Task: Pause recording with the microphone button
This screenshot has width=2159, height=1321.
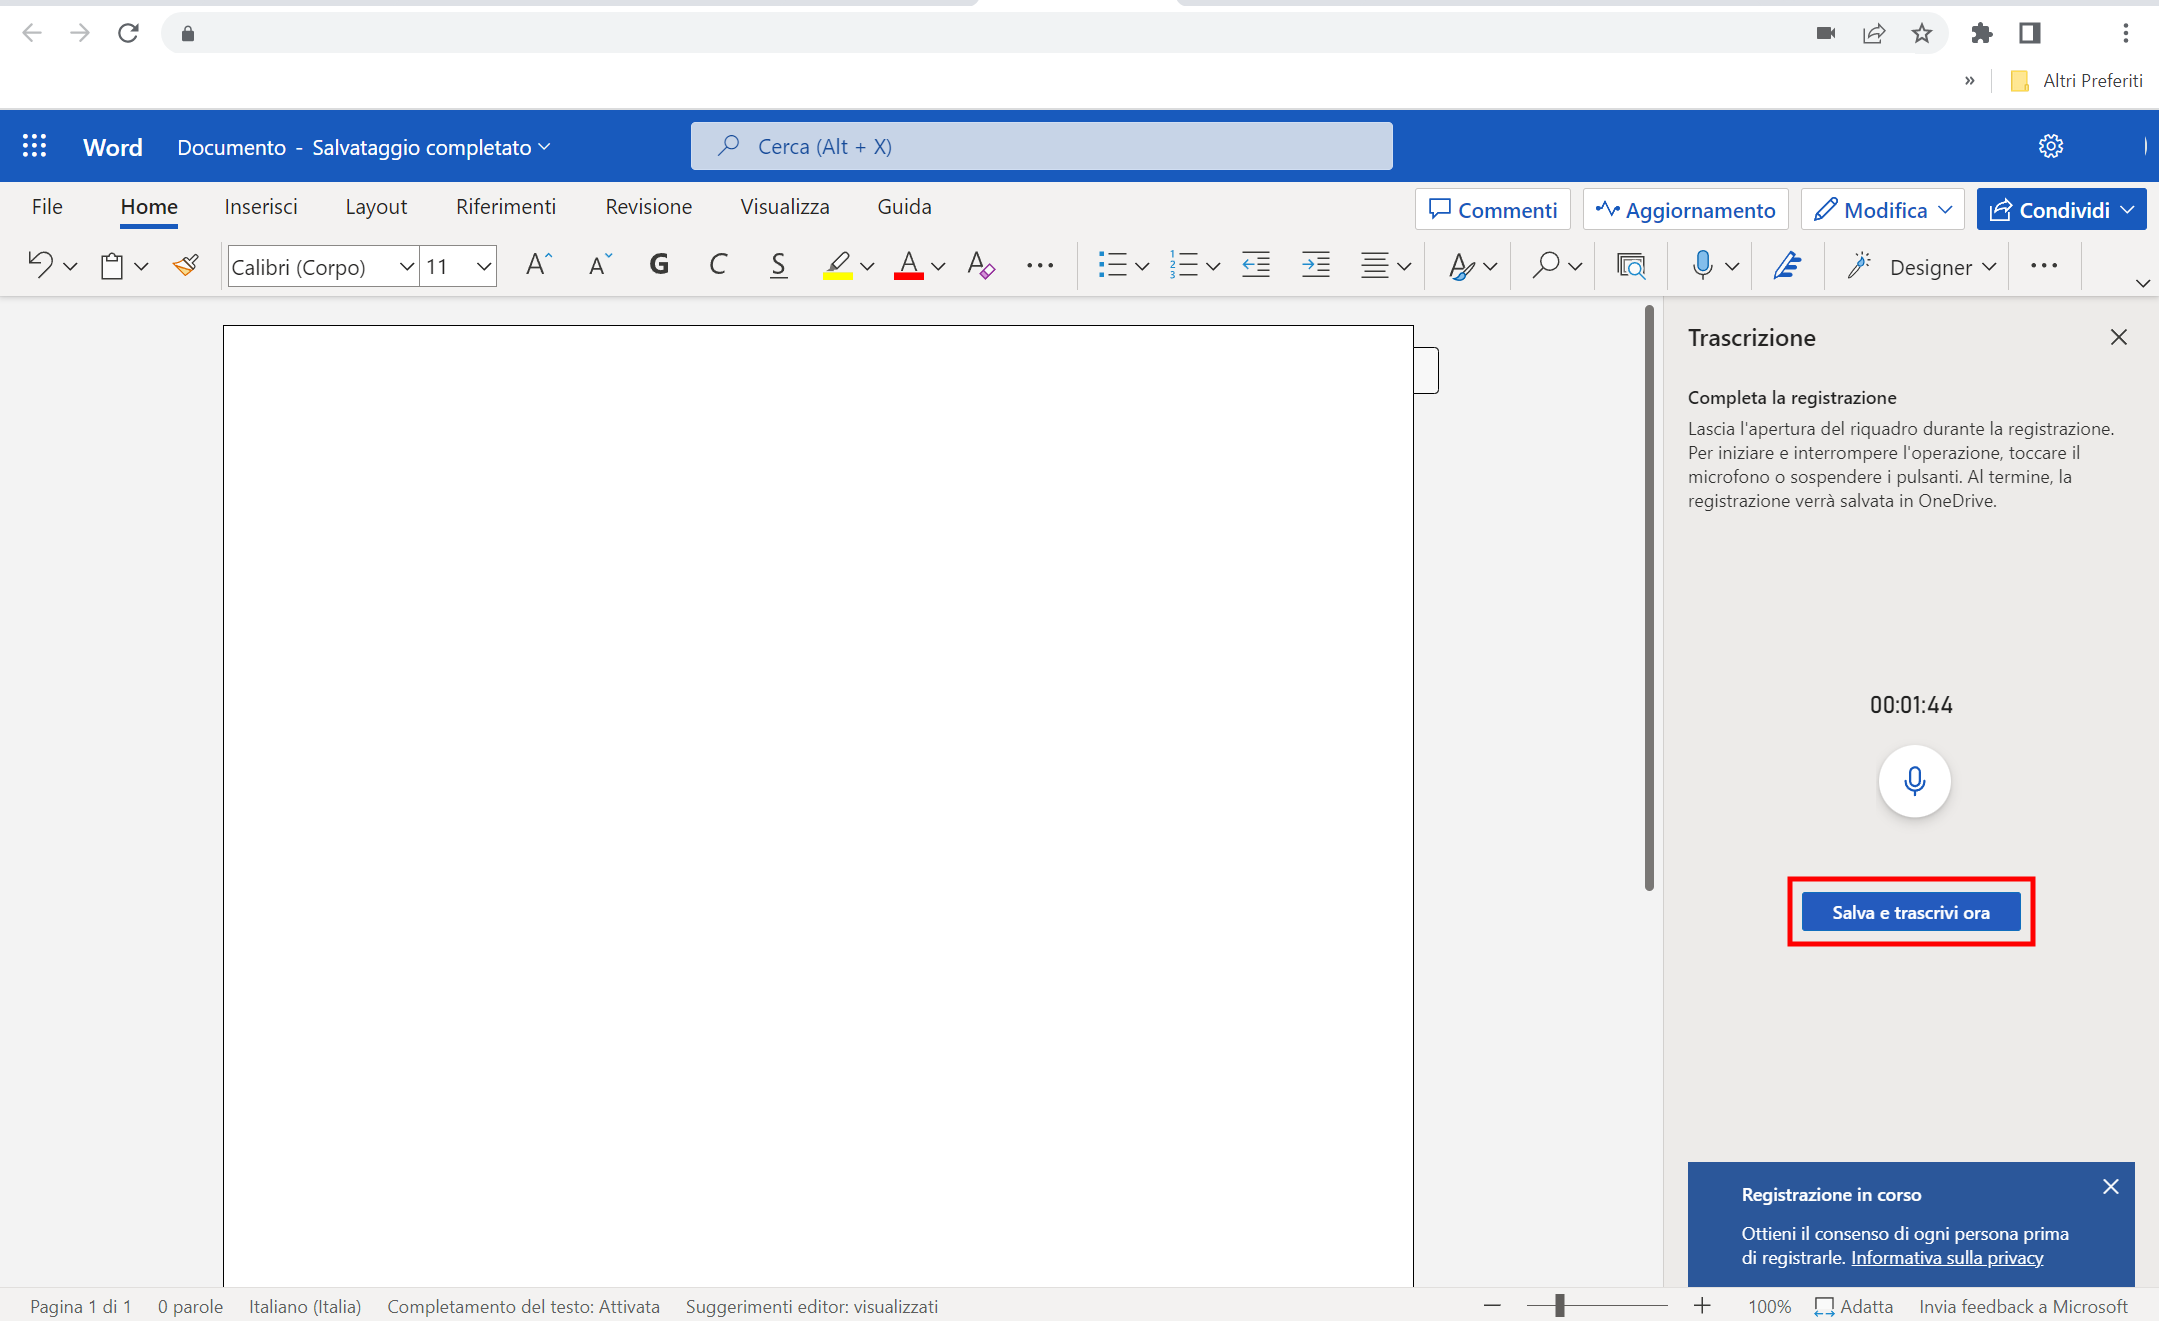Action: pyautogui.click(x=1913, y=782)
